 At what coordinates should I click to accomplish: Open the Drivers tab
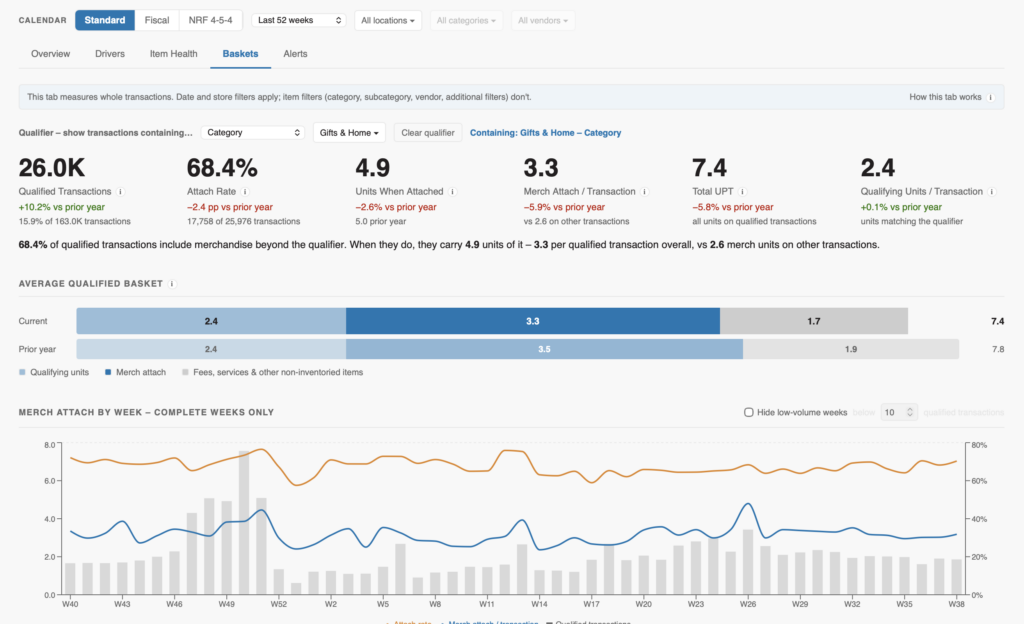pos(110,54)
